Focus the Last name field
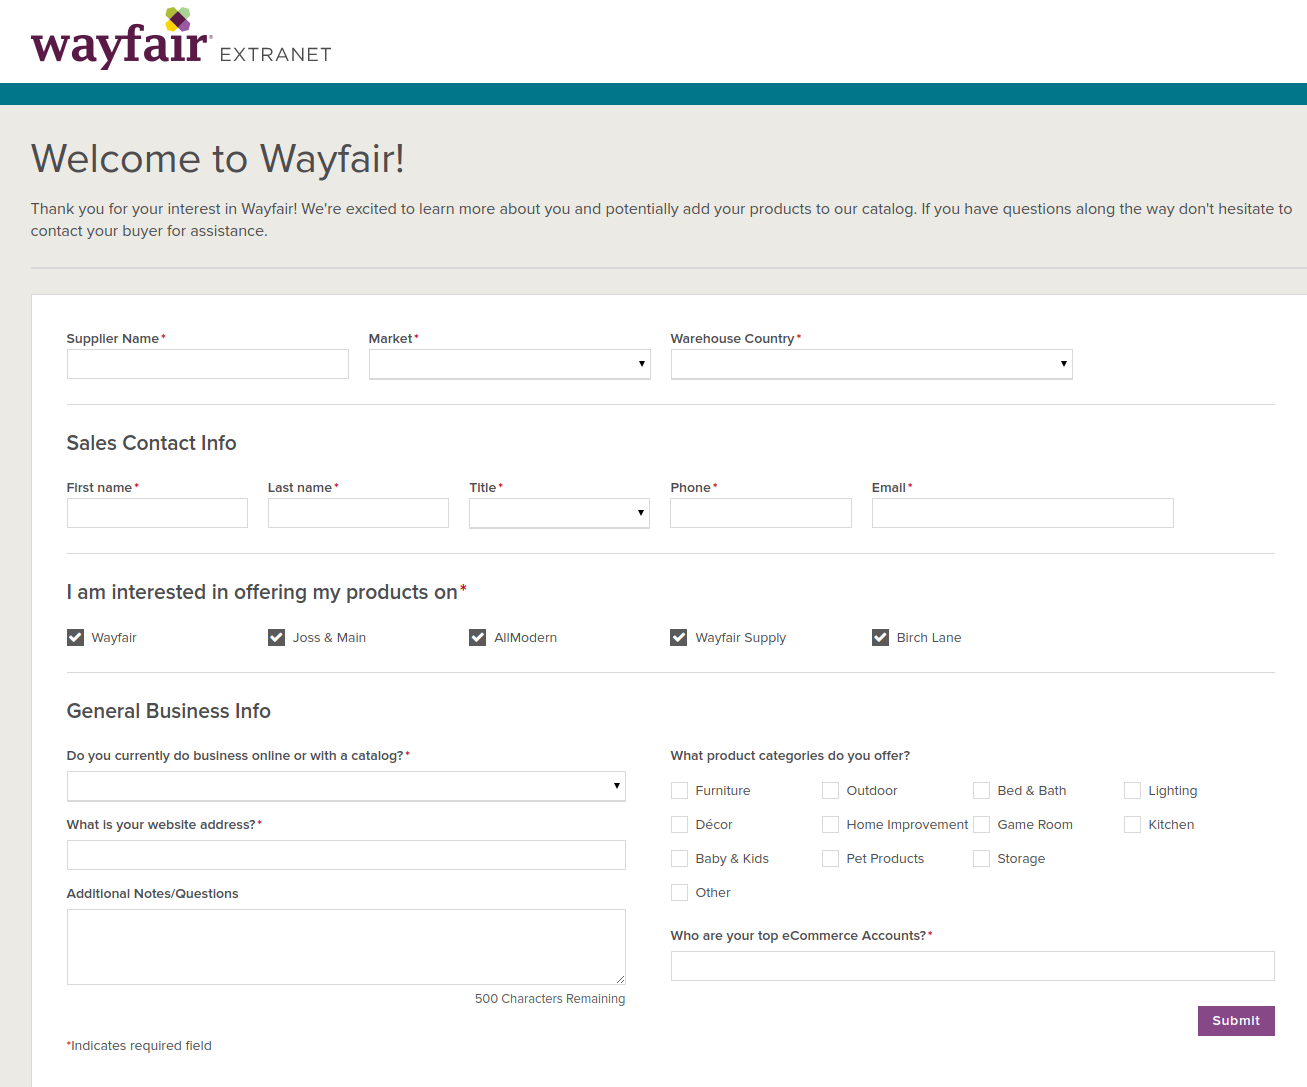Viewport: 1307px width, 1087px height. (x=358, y=513)
